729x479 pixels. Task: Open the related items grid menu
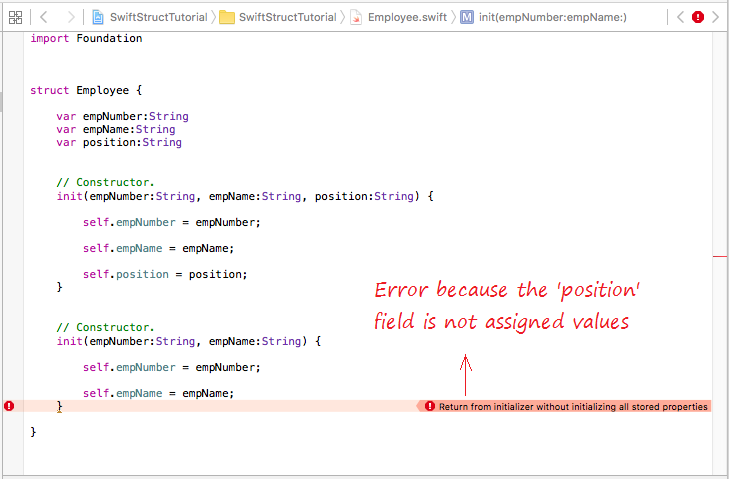15,18
